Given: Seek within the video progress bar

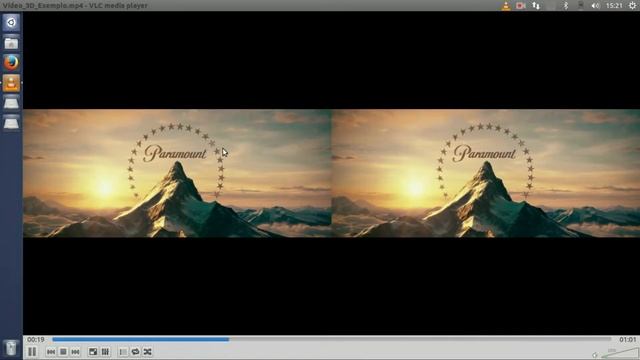Looking at the screenshot, I should [331, 339].
